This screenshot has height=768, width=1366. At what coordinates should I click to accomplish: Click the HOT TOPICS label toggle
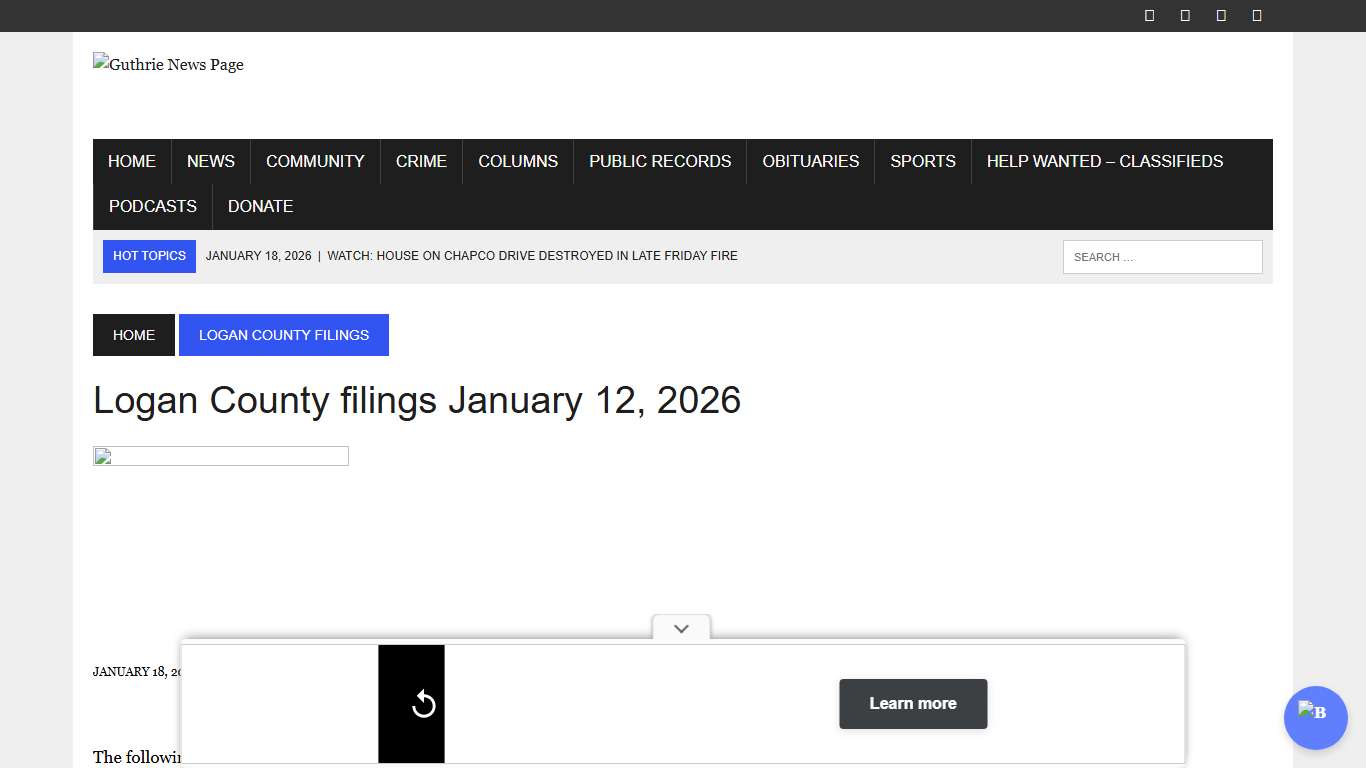click(148, 256)
